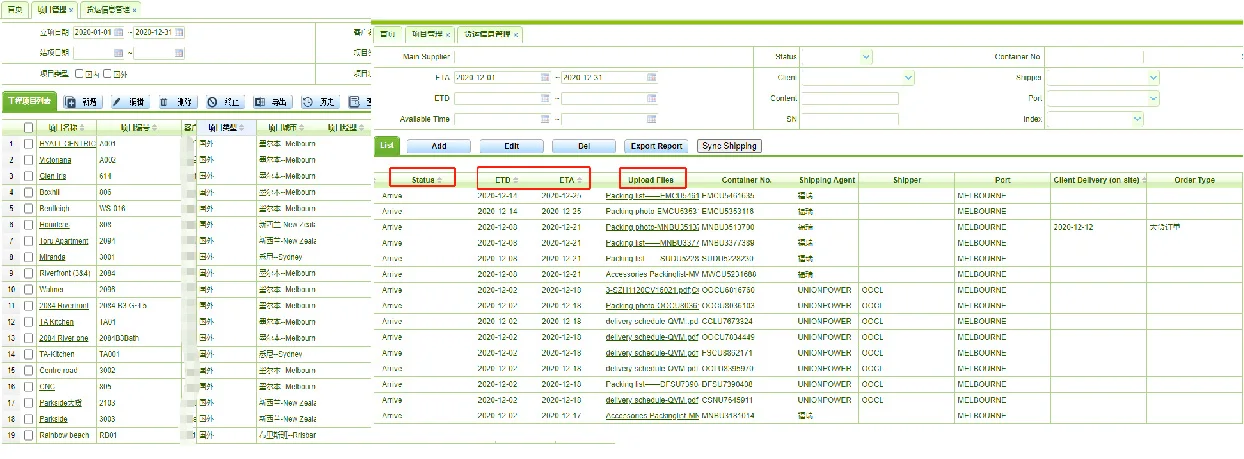This screenshot has width=1244, height=459.
Task: Click the terminate (circle-slash) toolbar icon
Action: click(x=212, y=102)
